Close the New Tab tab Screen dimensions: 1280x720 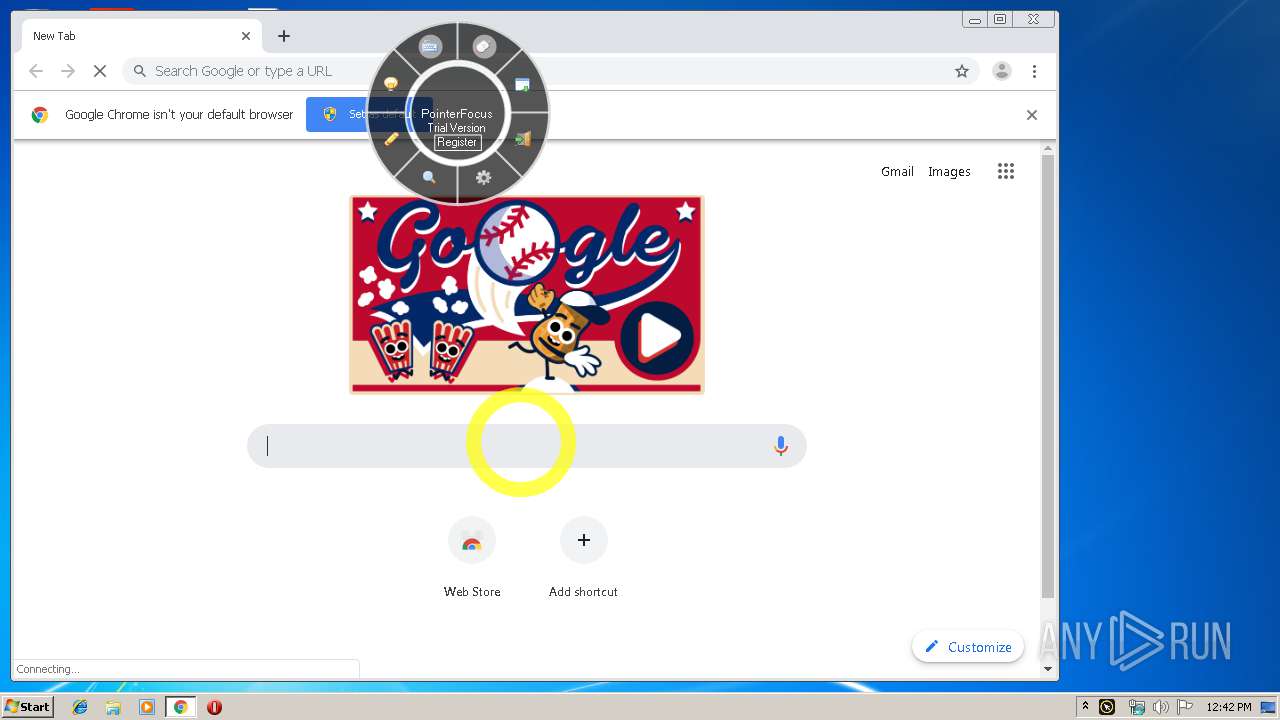pyautogui.click(x=246, y=36)
